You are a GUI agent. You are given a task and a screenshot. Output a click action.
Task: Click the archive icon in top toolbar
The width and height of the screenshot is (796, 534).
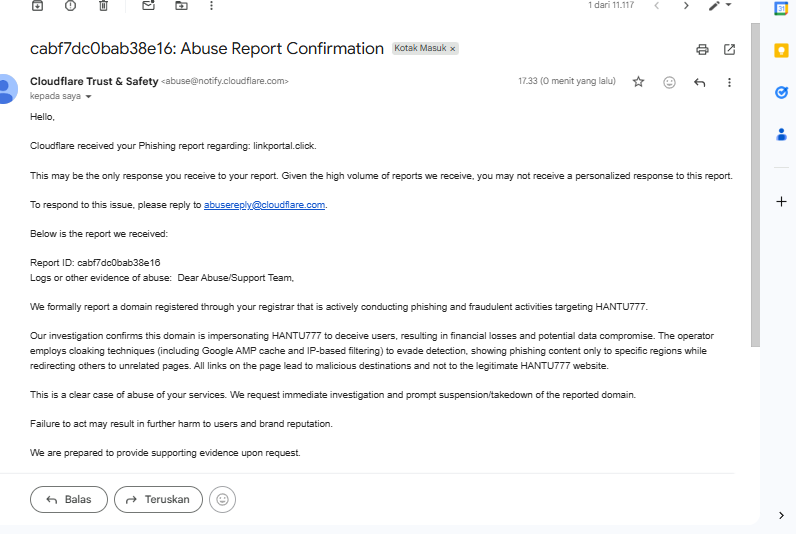(x=37, y=5)
